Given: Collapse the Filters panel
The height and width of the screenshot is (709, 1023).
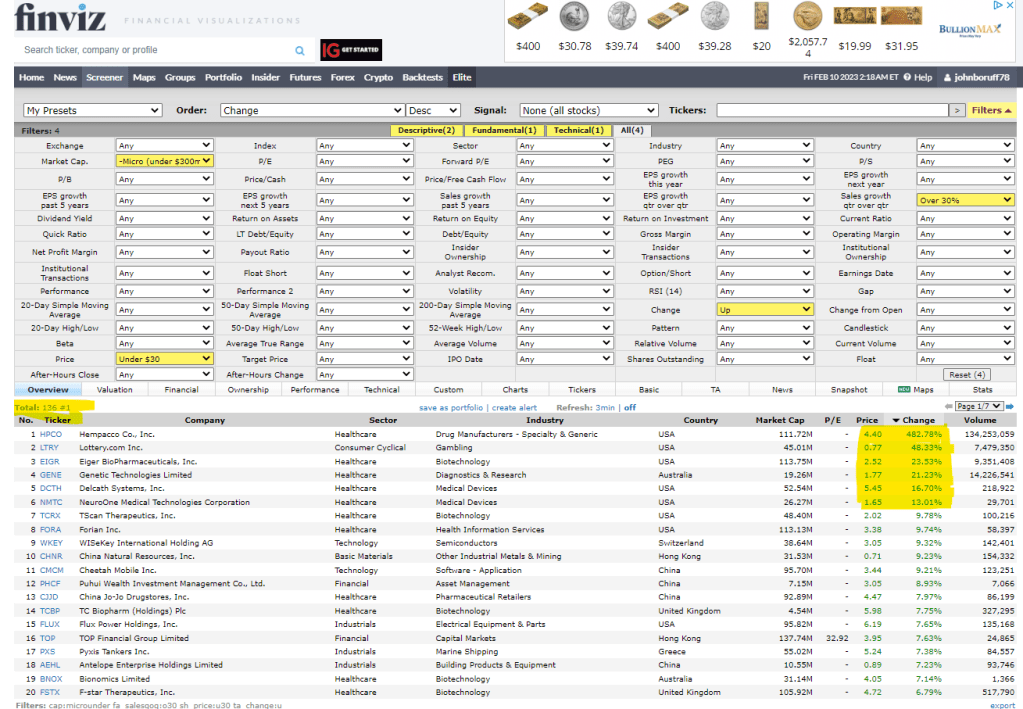Looking at the screenshot, I should click(992, 110).
